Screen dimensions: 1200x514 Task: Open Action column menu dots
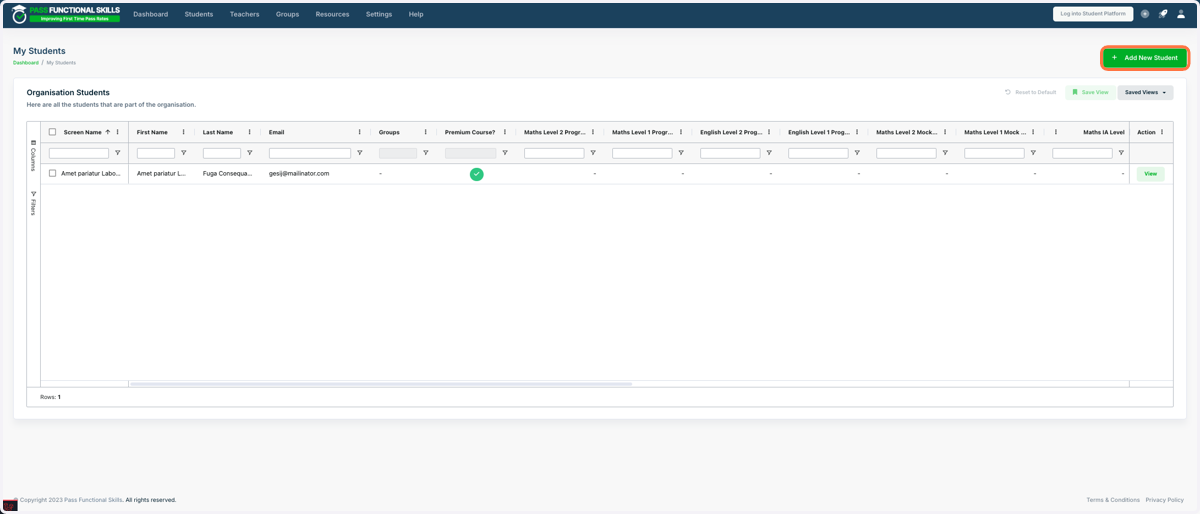[x=1162, y=132]
